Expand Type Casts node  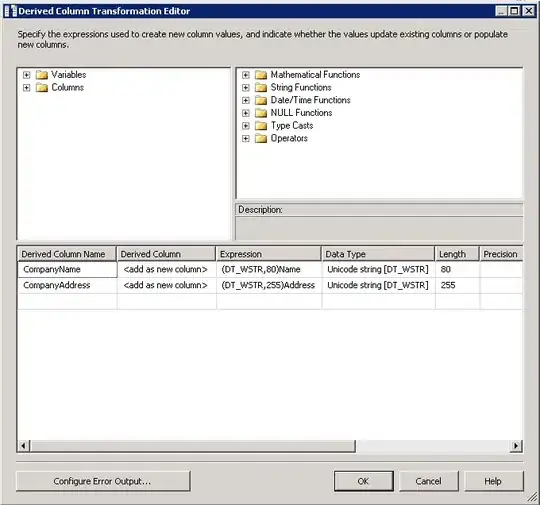(x=246, y=126)
